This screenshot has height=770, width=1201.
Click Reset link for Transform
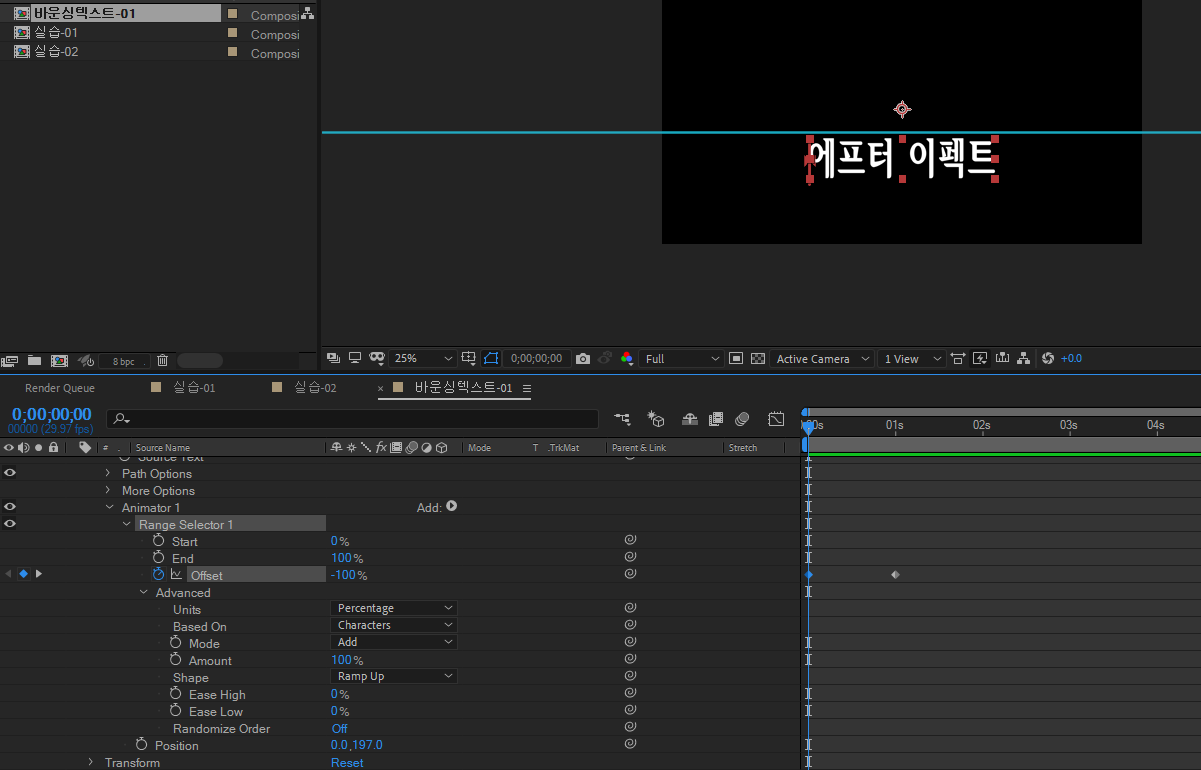347,763
